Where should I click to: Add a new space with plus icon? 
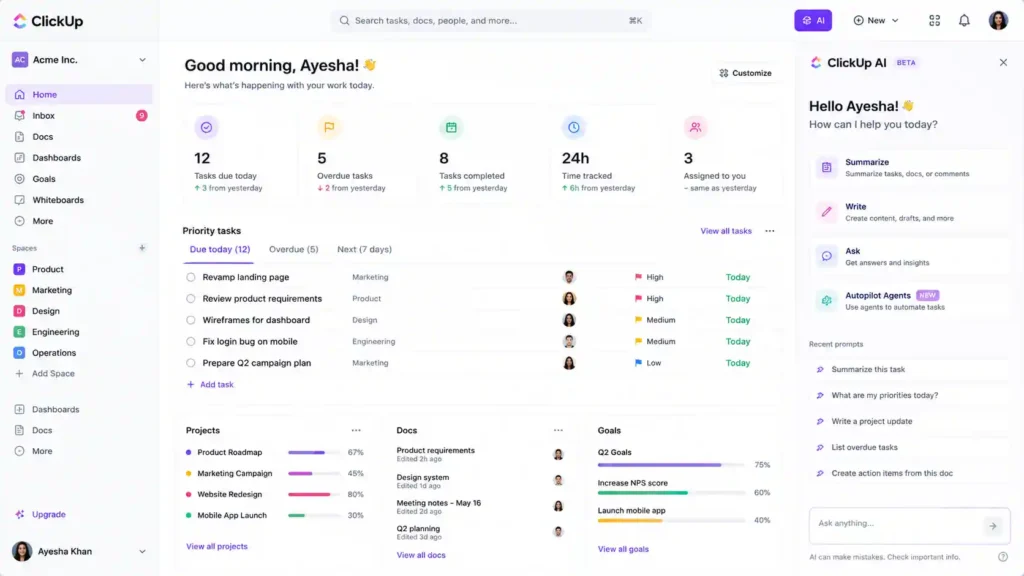[x=142, y=248]
